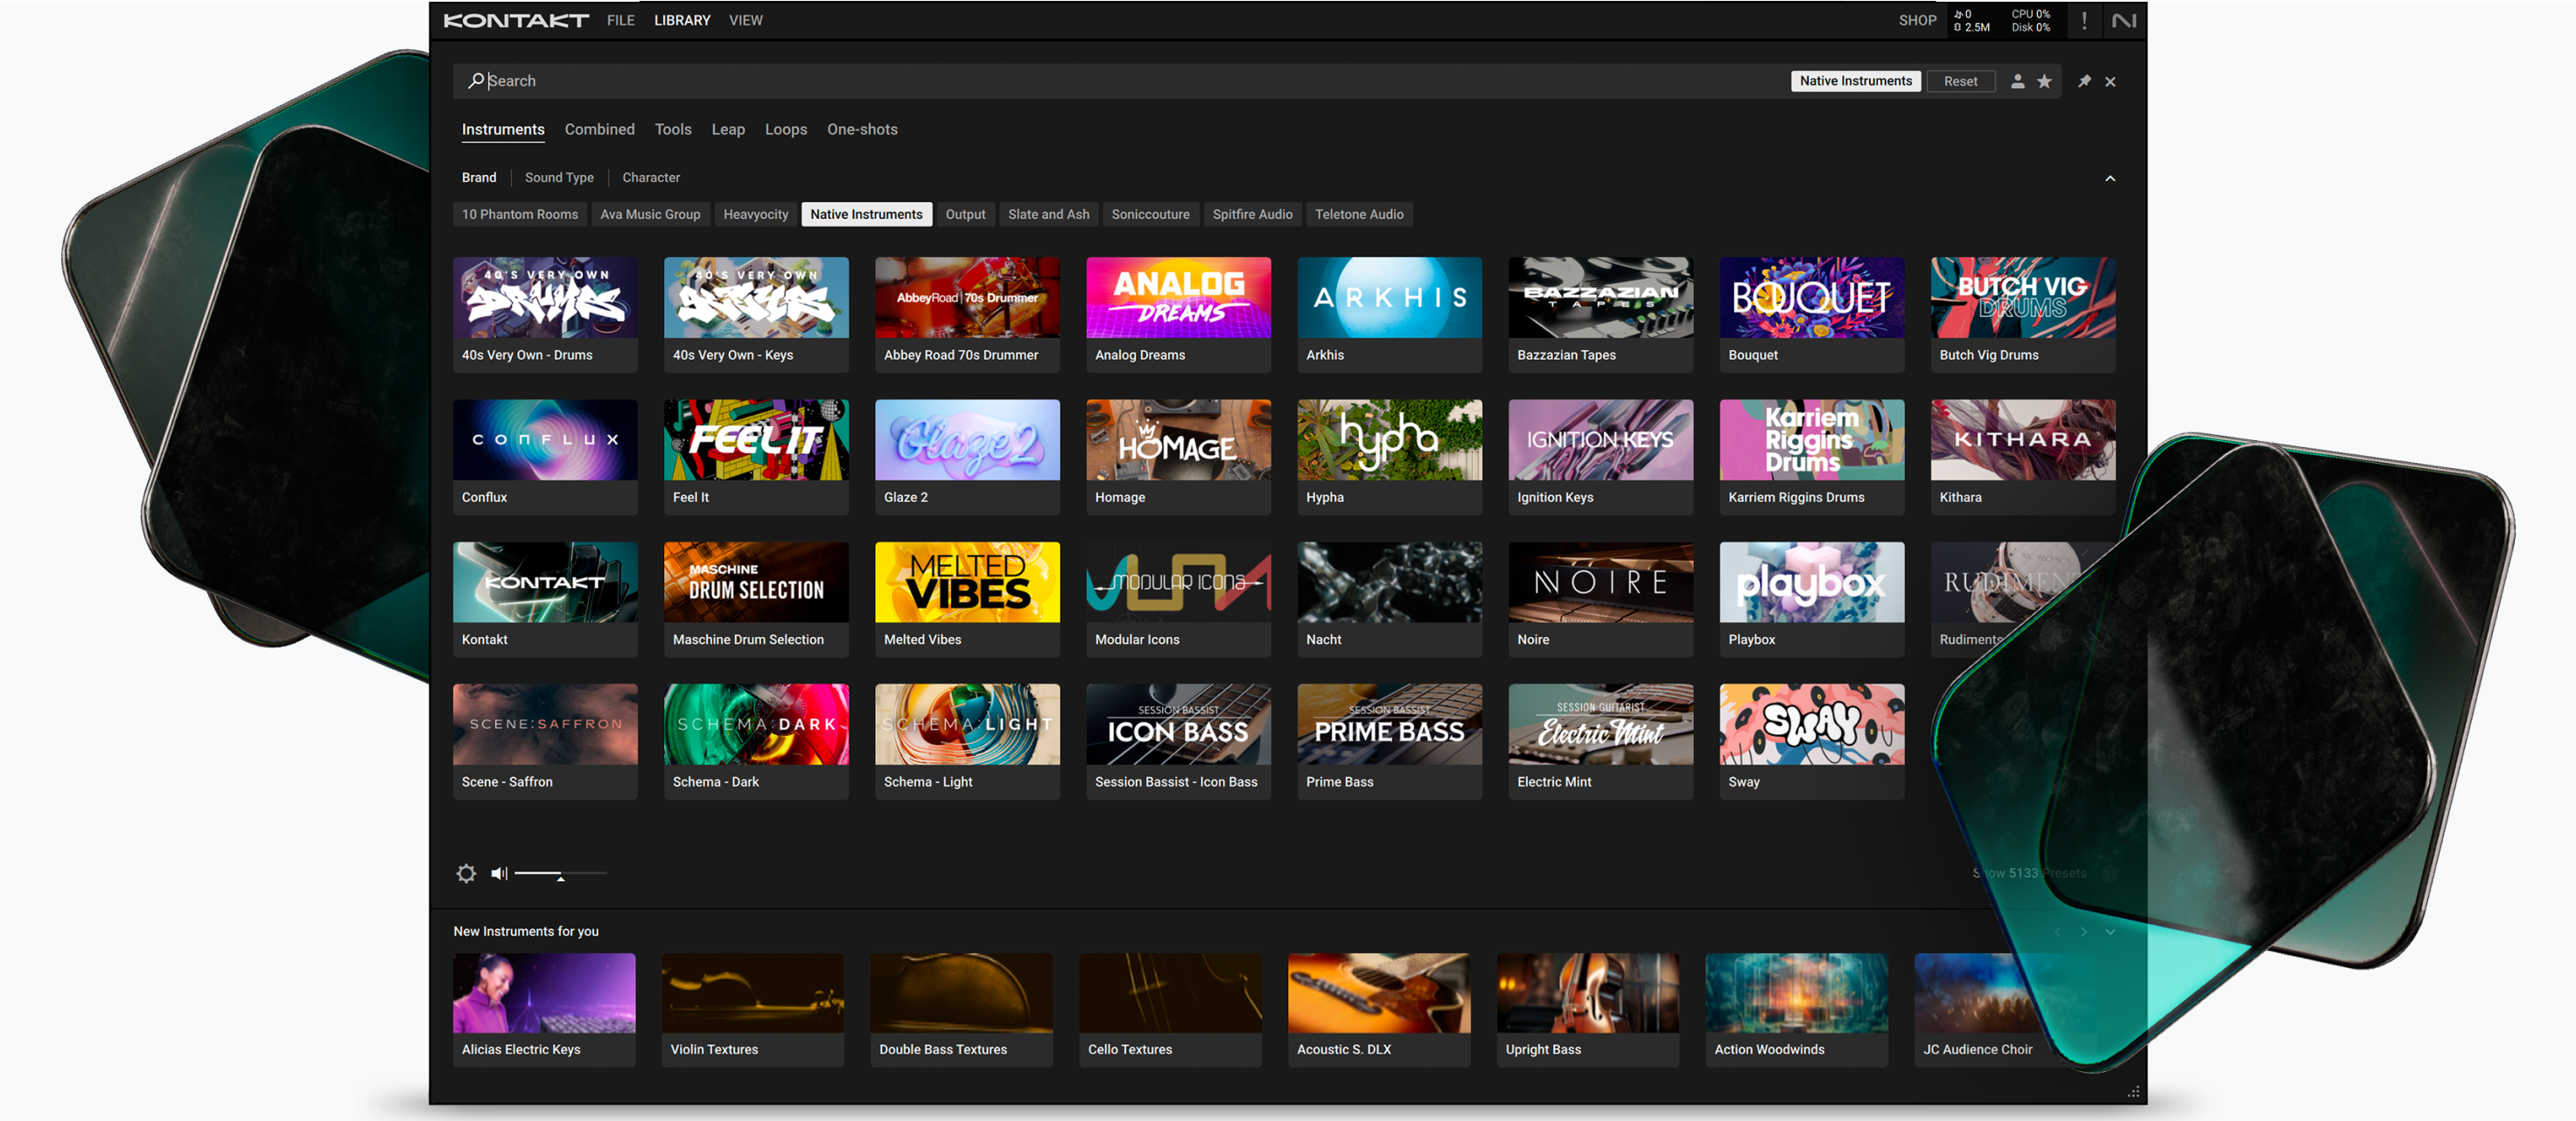Open the Conflux library tile
The image size is (2576, 1121).
pos(545,457)
